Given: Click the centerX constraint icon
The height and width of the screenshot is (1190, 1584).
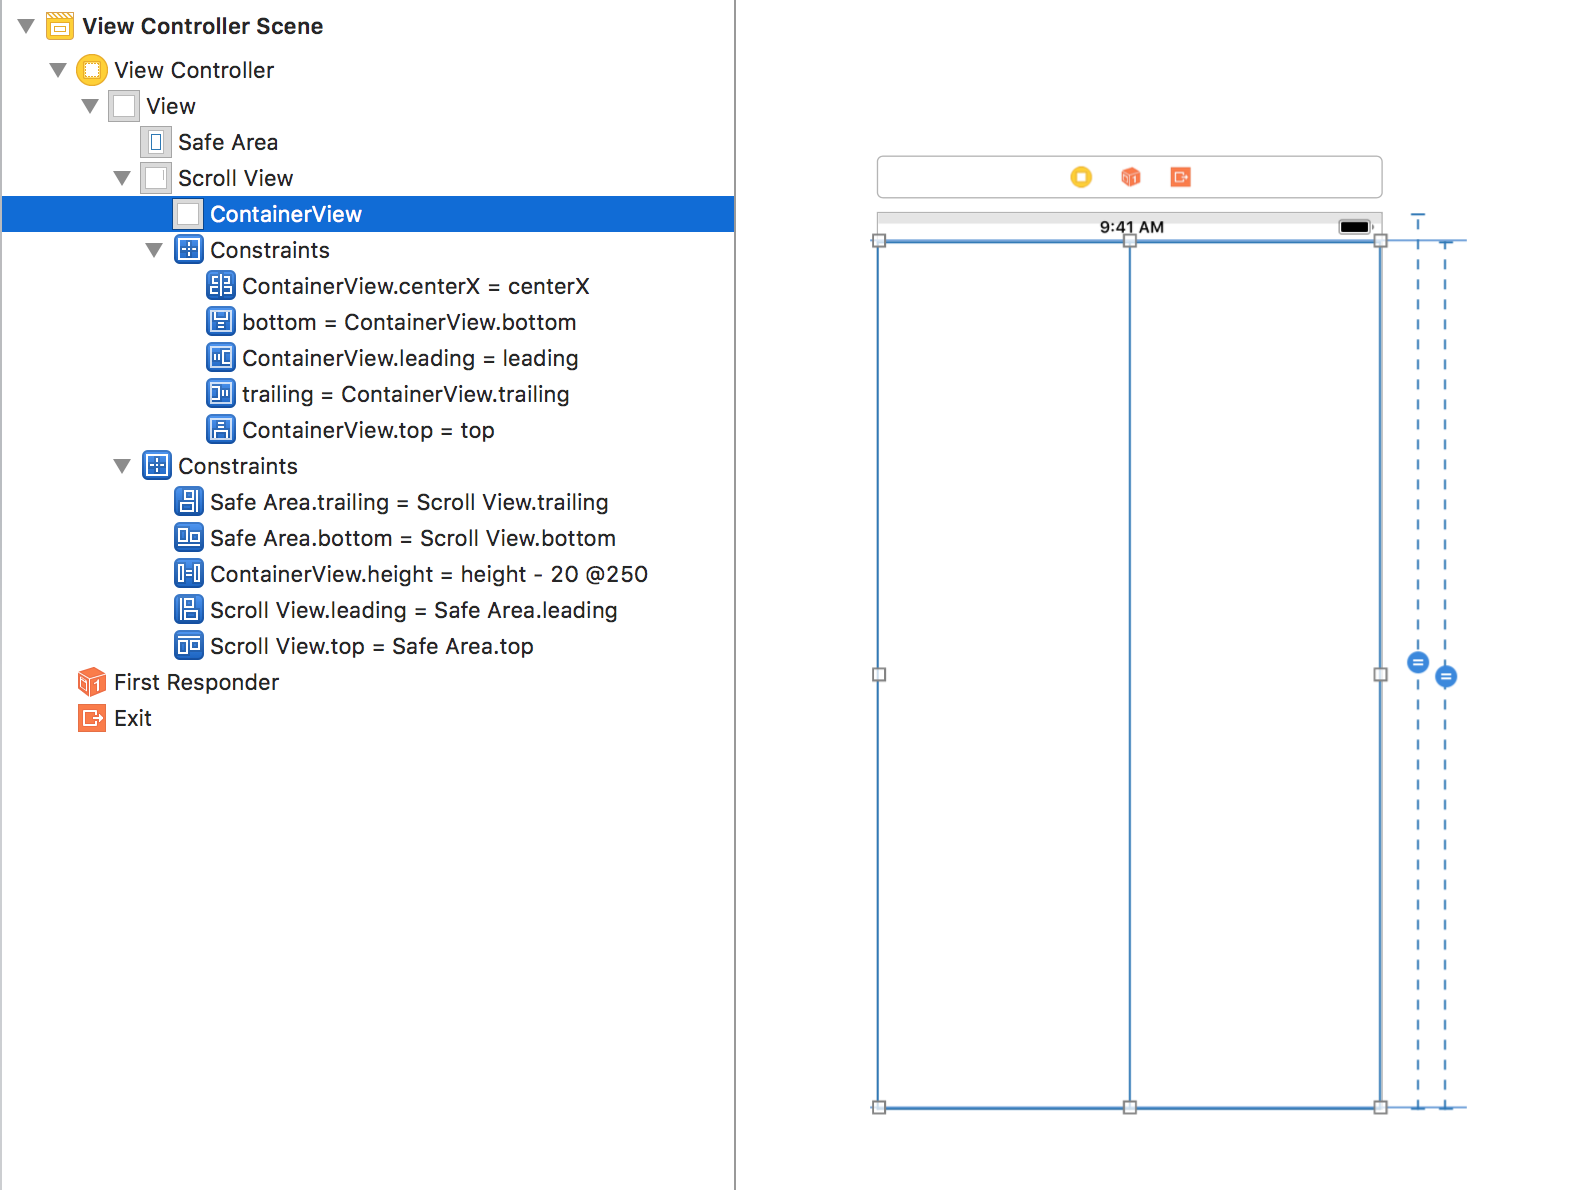Looking at the screenshot, I should click(x=221, y=286).
